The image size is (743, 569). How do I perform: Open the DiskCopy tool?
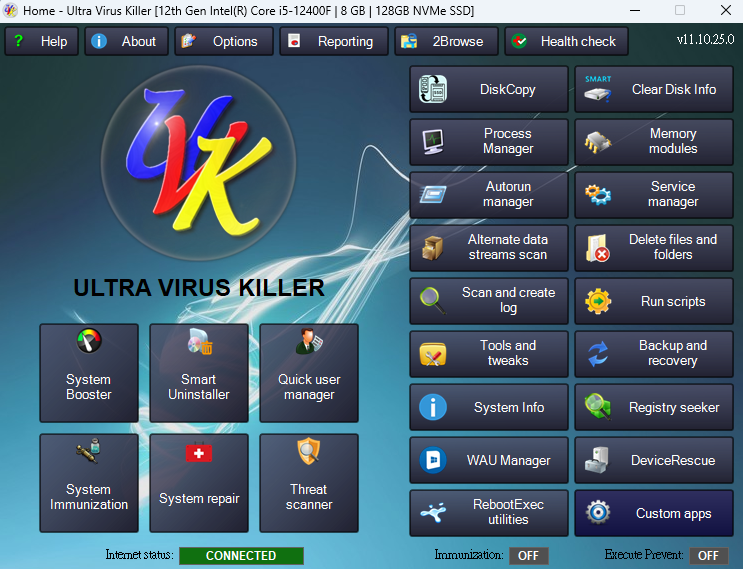click(489, 89)
